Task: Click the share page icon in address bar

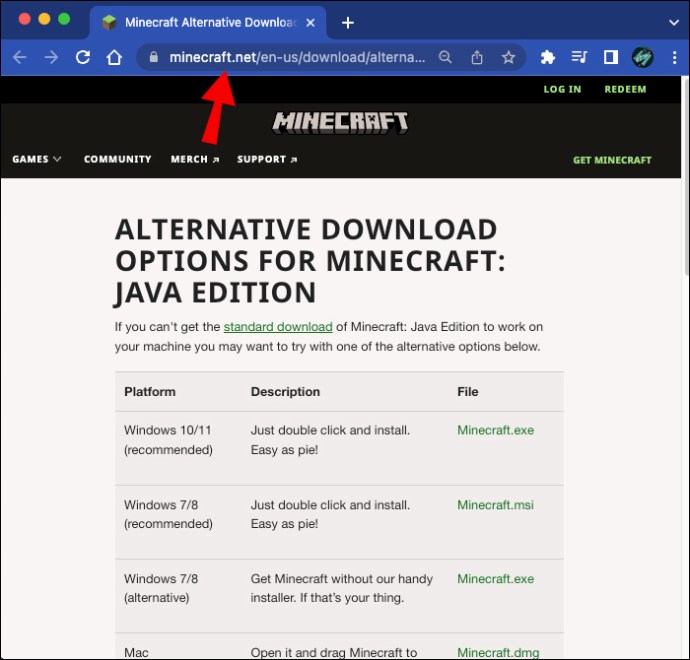Action: [x=477, y=57]
